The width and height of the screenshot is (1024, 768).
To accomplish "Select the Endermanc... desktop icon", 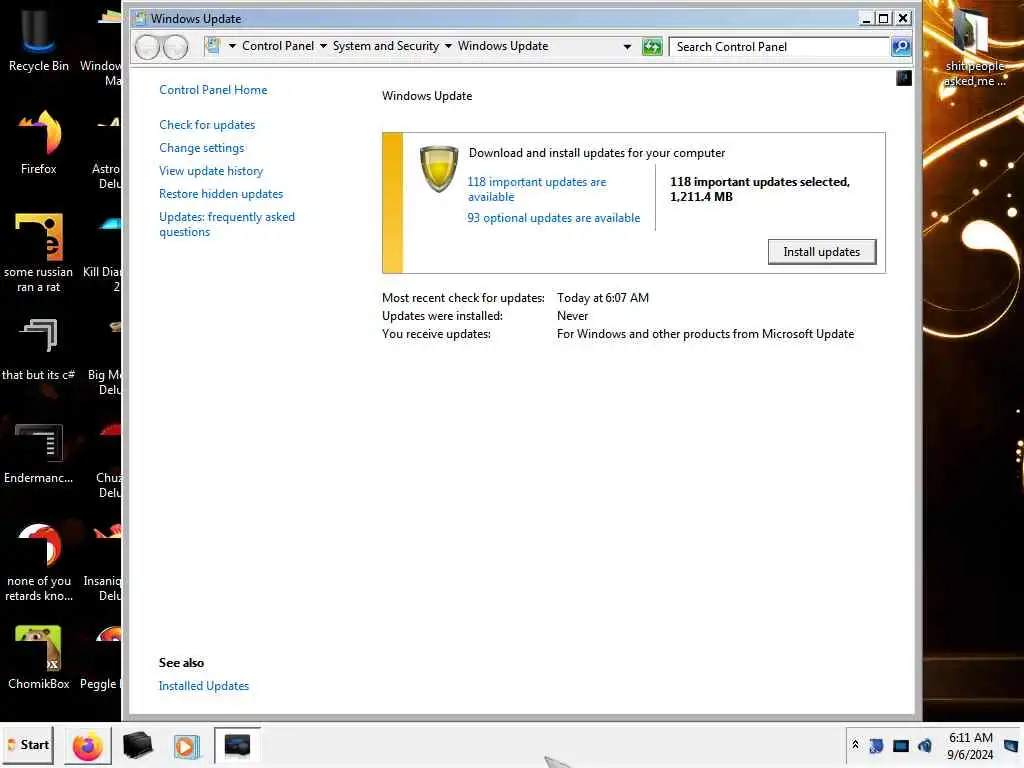I will point(39,453).
